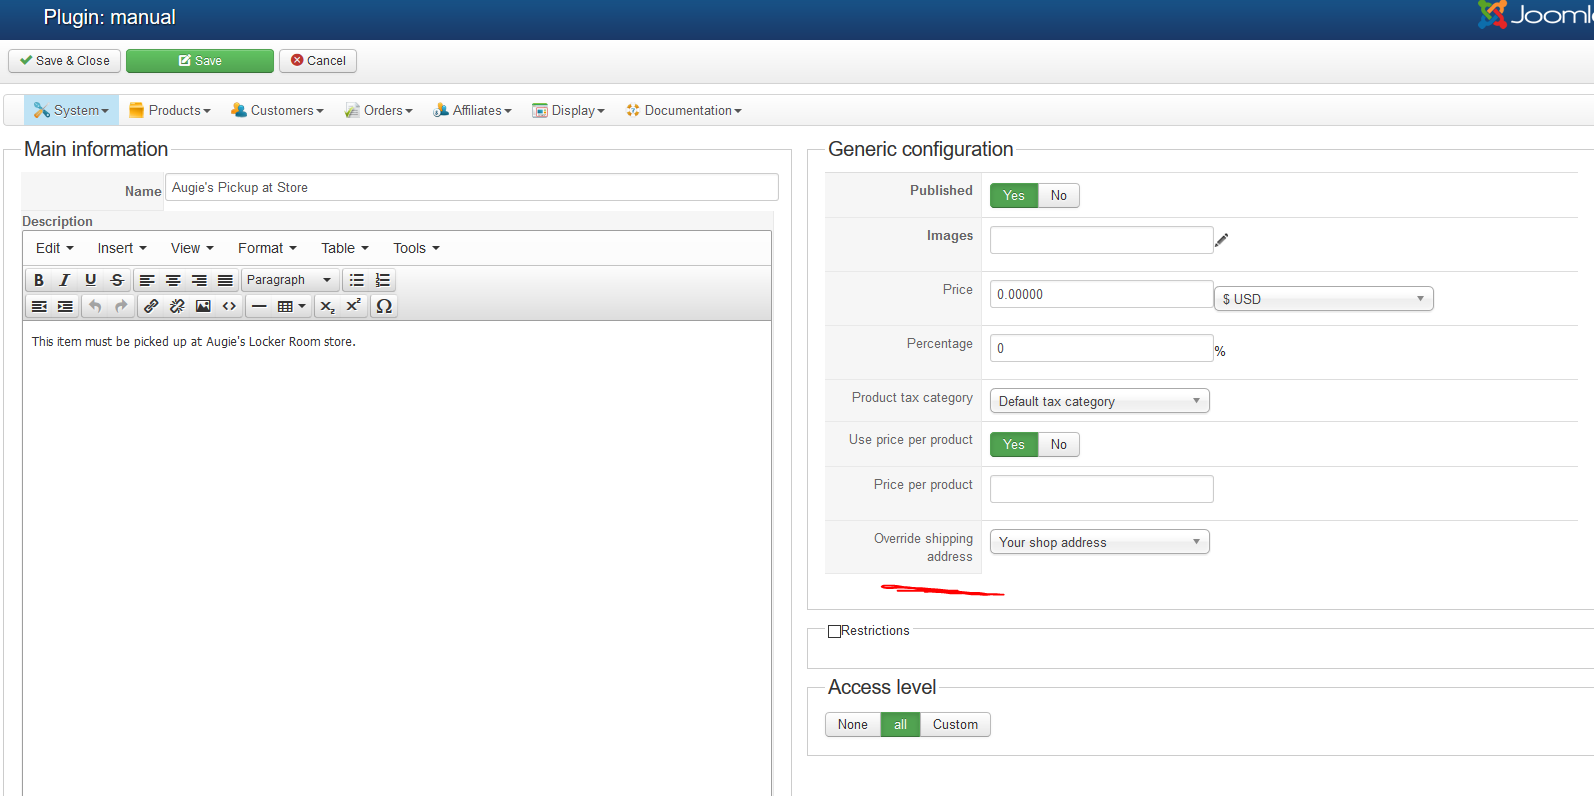Expand the Product tax category dropdown
Screen dimensions: 1594x796
tap(1099, 401)
